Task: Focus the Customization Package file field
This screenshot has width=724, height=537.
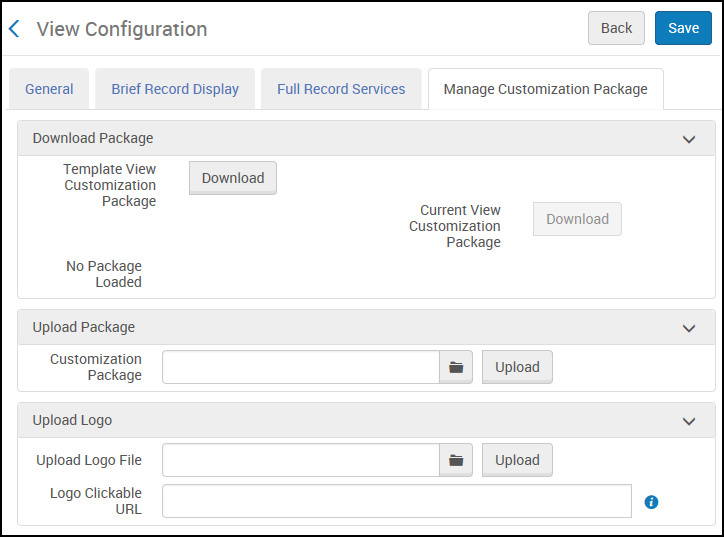Action: [301, 367]
